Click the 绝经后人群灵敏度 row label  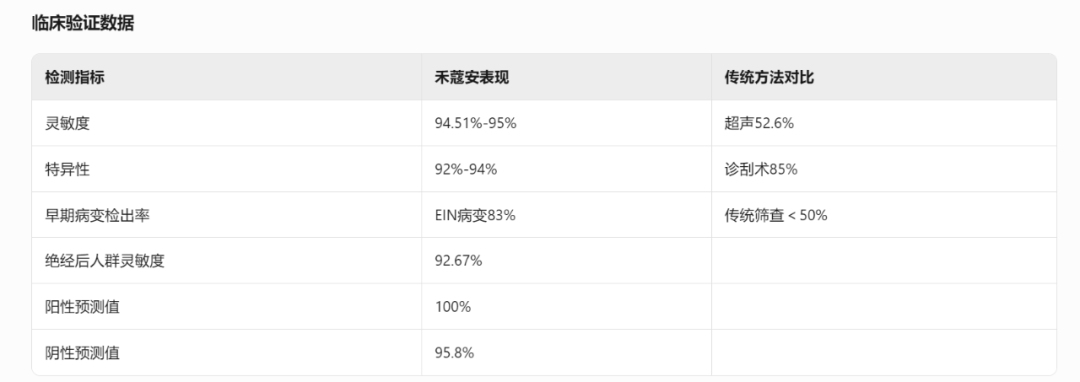(x=105, y=261)
